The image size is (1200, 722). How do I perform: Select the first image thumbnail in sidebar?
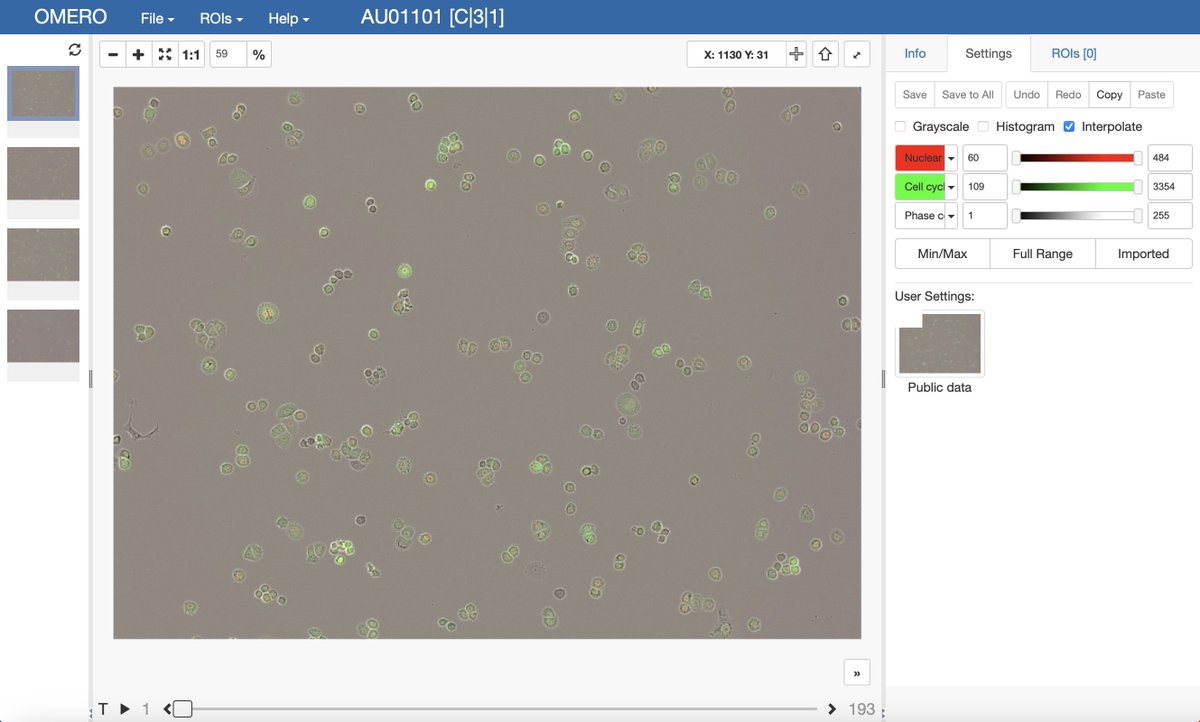pos(43,93)
